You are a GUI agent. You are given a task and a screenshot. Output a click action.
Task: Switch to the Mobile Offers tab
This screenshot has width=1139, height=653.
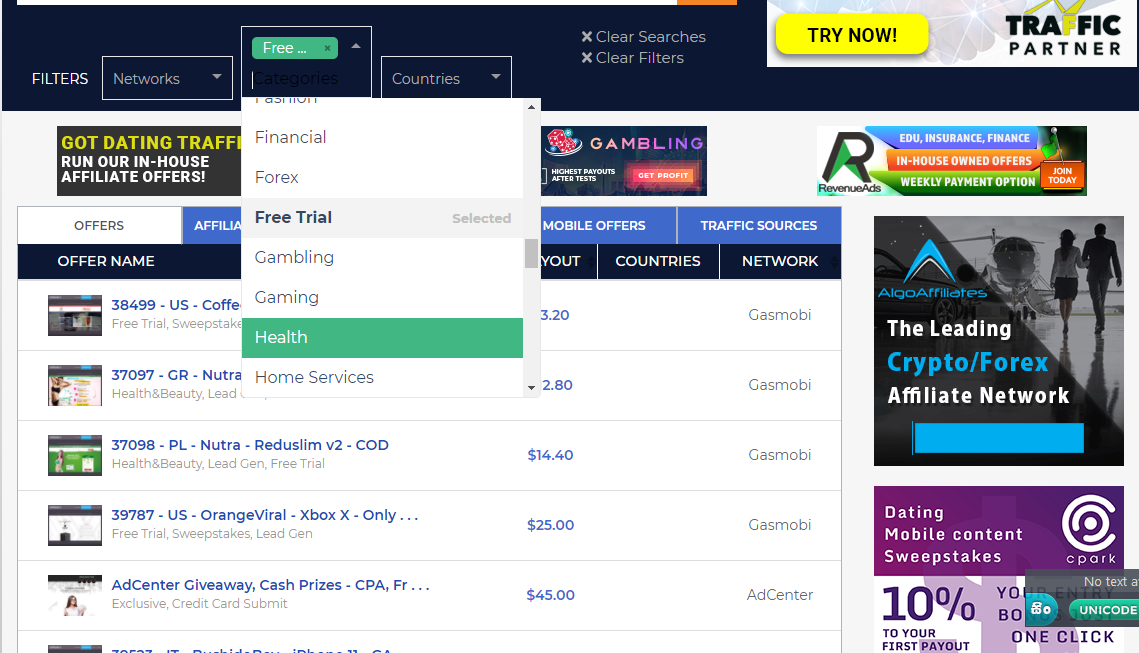(593, 225)
